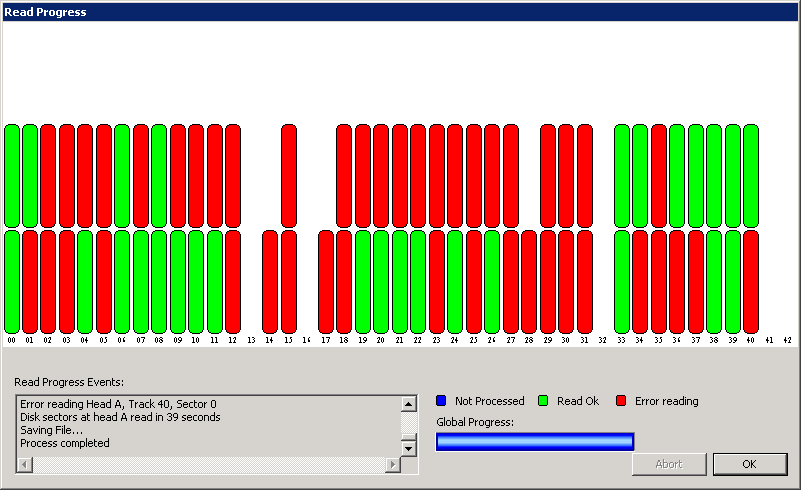
Task: Select the 'Error reading Head A' log line
Action: tap(118, 404)
